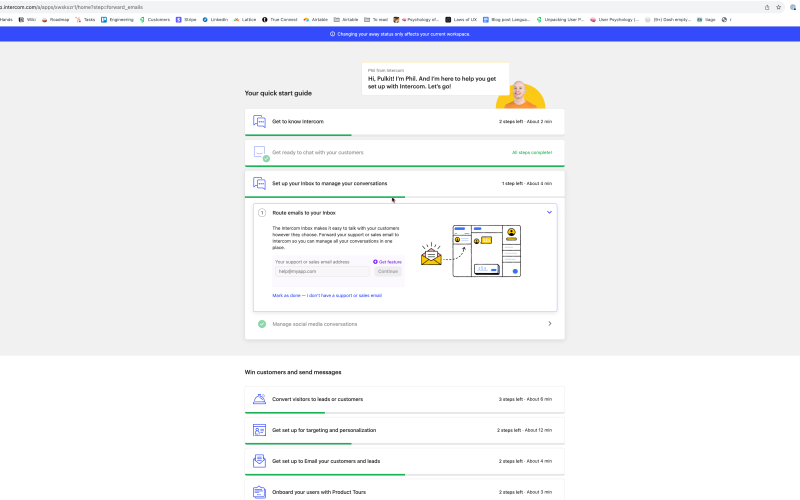Click the Convert visitors progress bar
Screen dimensions: 800x500
point(405,412)
